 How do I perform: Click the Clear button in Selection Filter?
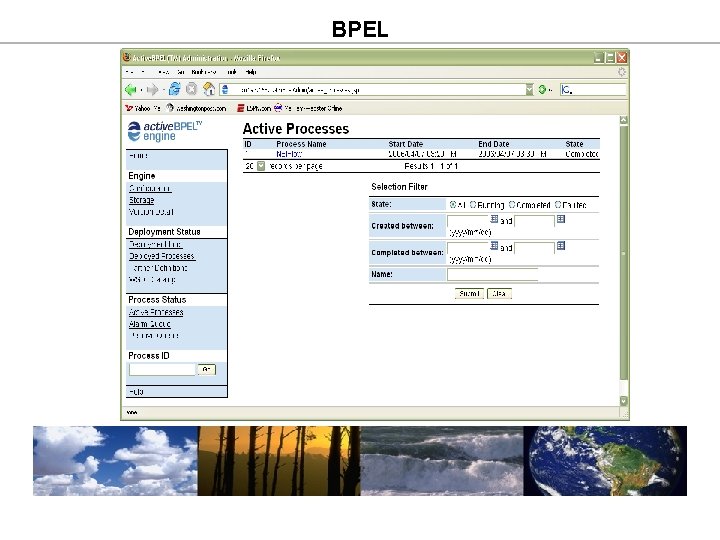[x=499, y=293]
